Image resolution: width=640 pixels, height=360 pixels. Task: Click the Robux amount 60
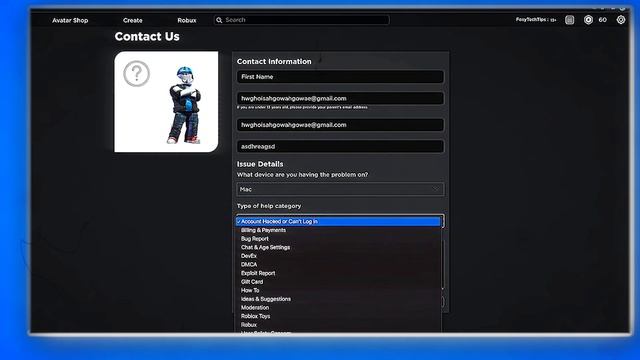602,20
